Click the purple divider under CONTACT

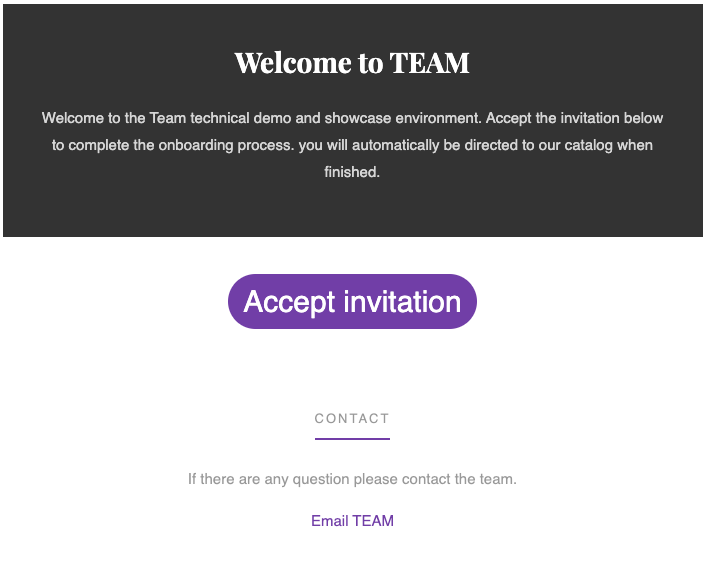352,438
